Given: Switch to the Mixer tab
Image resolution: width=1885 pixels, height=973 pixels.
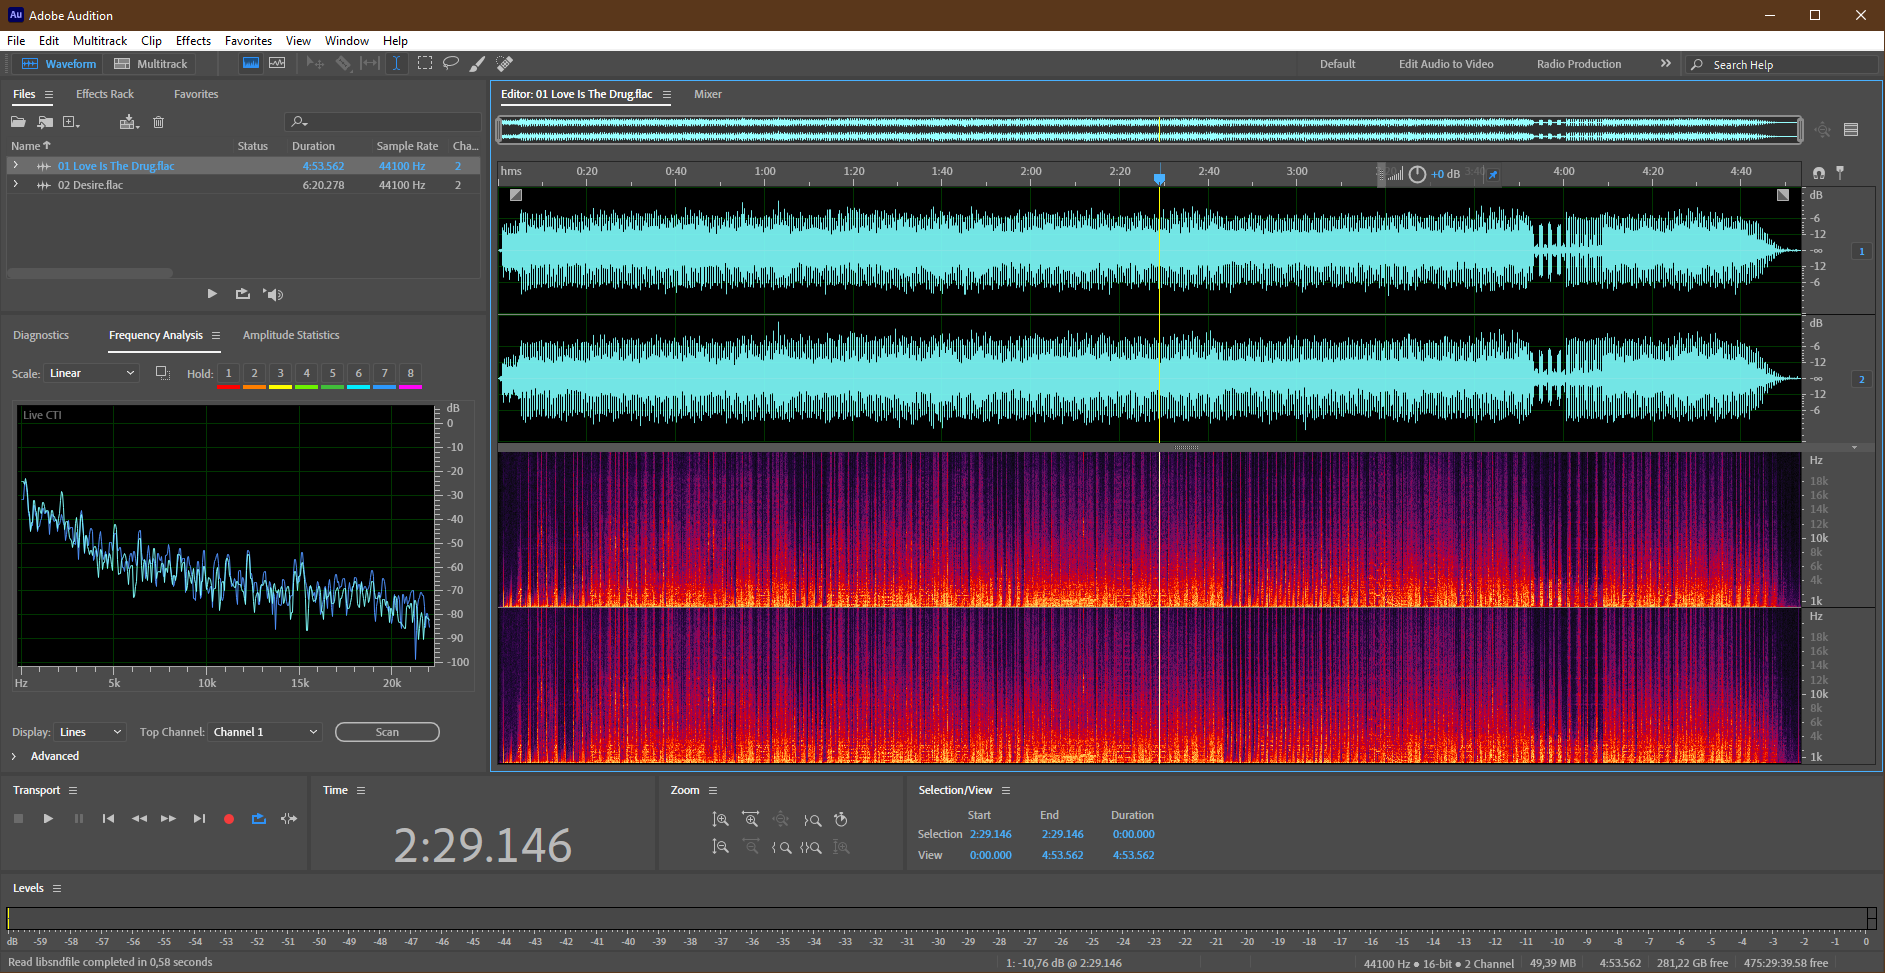Looking at the screenshot, I should tap(708, 94).
